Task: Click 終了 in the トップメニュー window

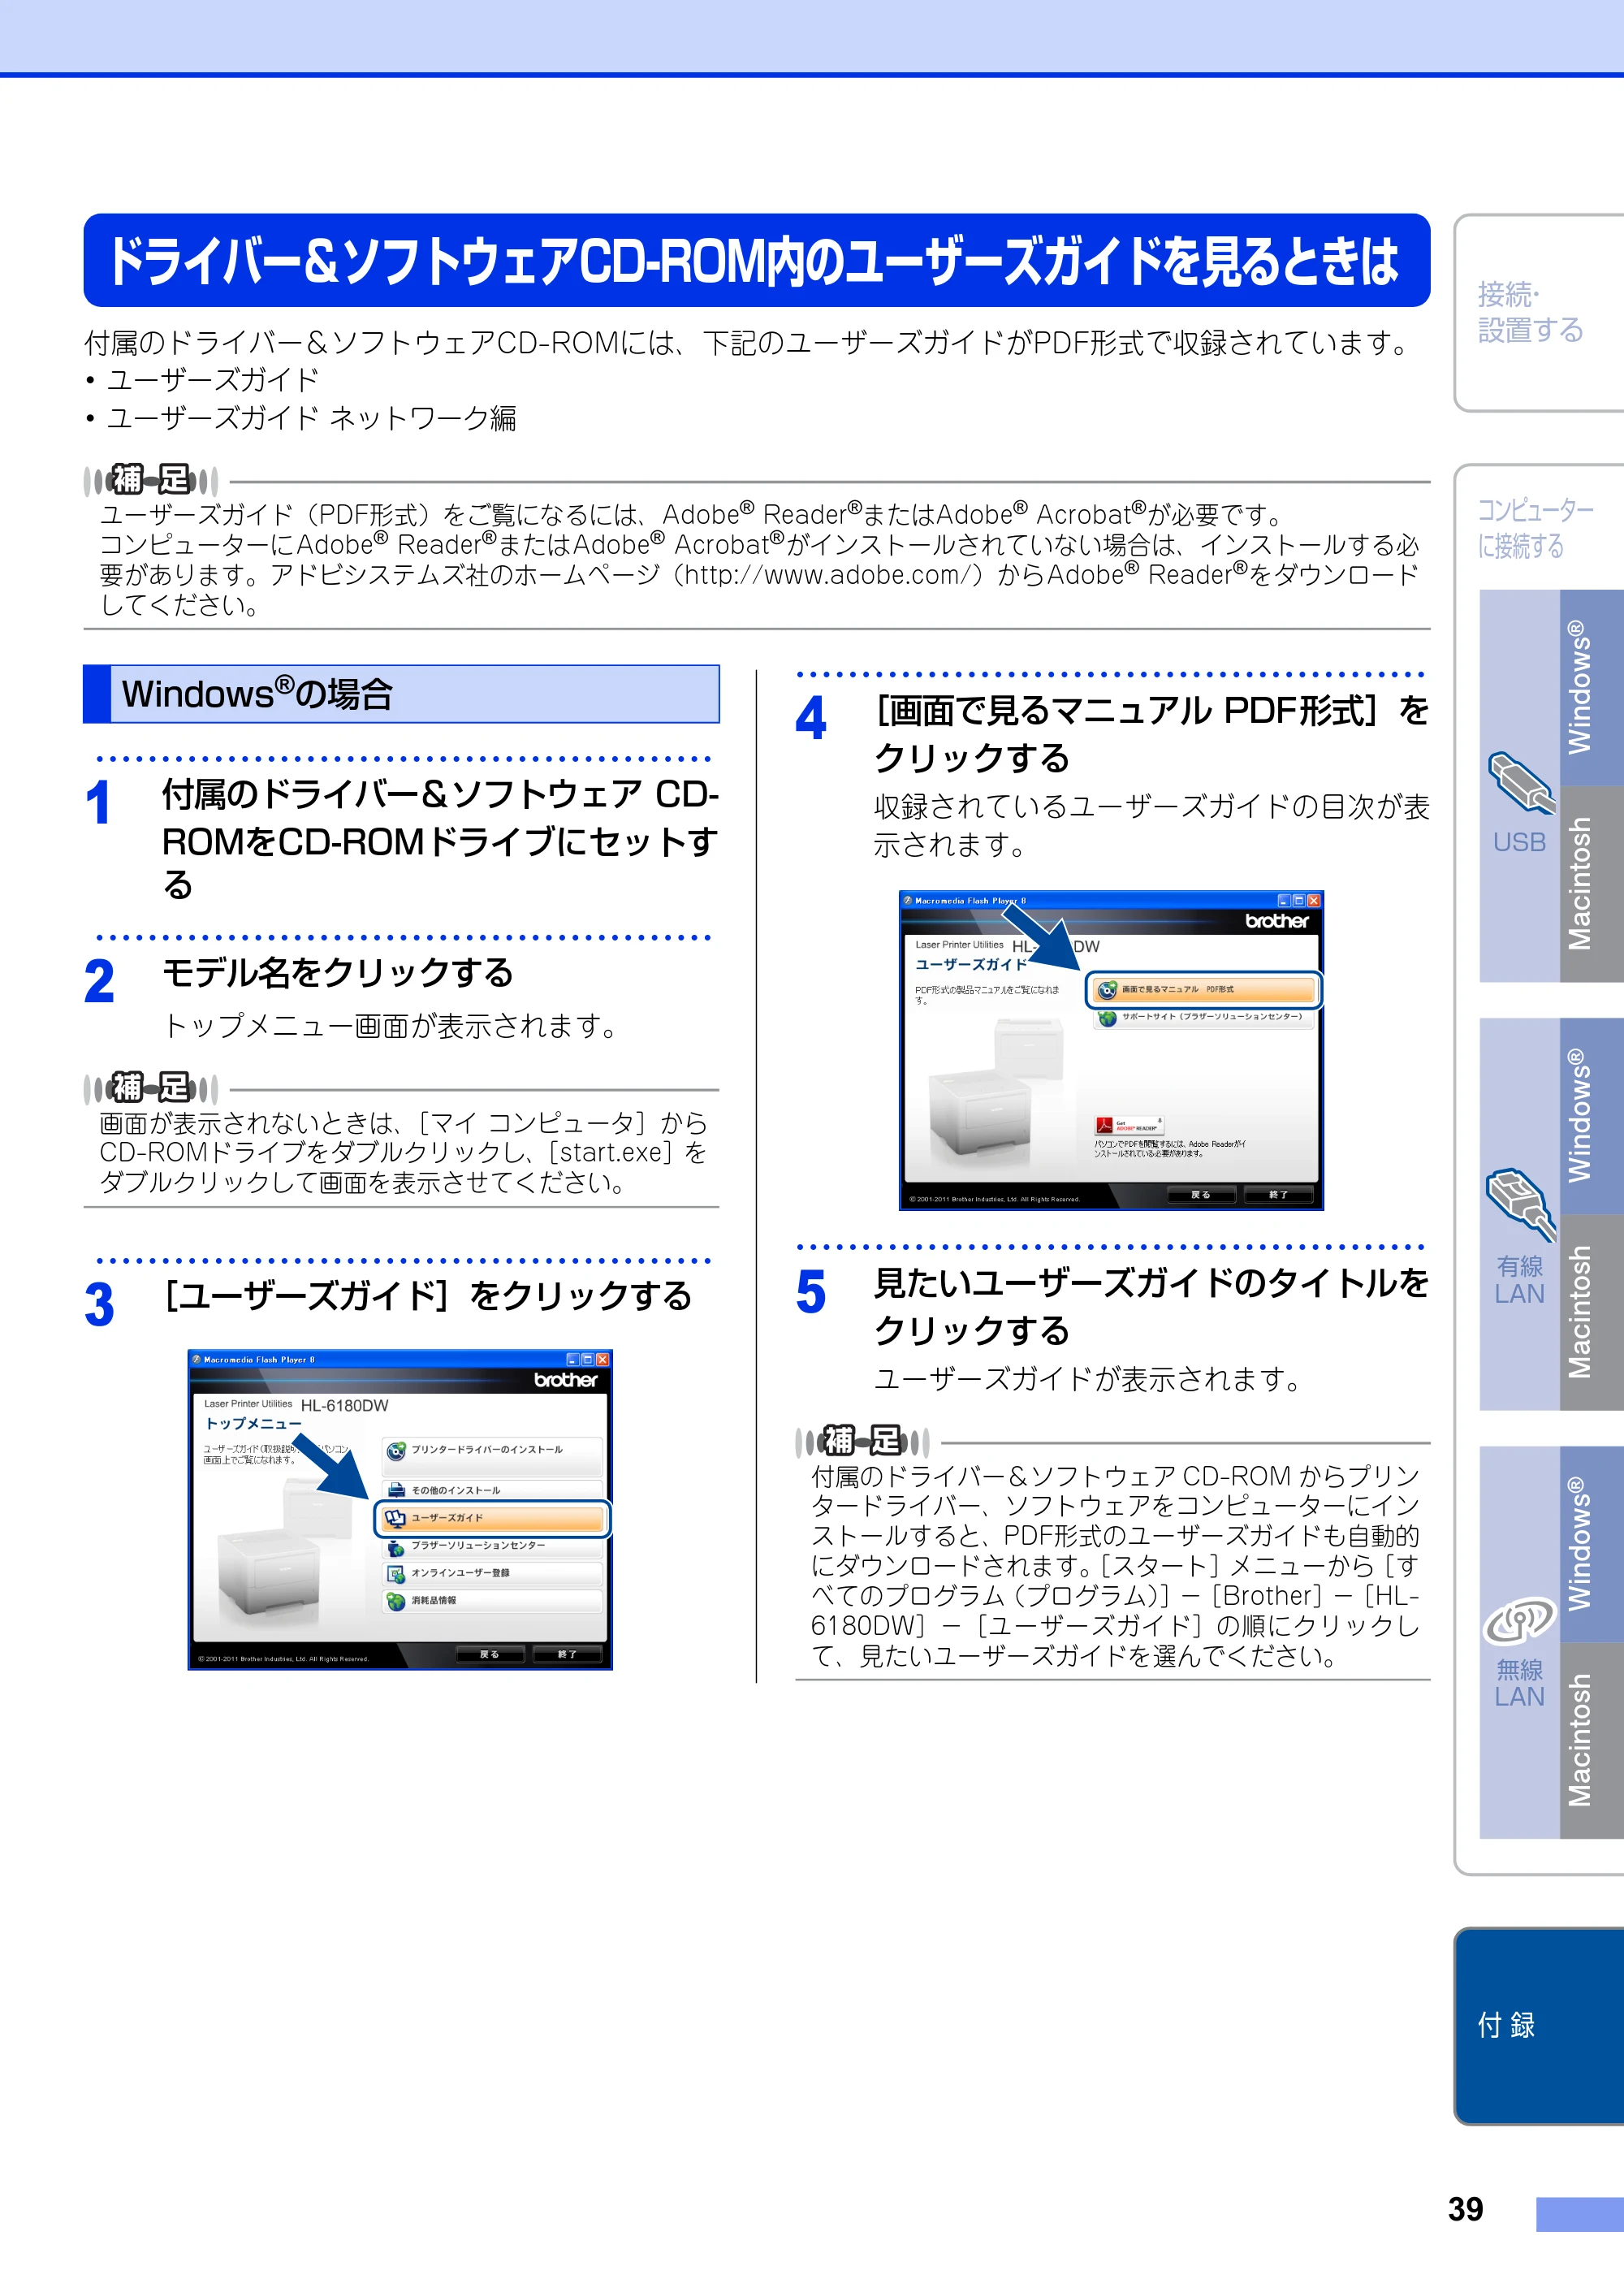Action: [568, 1654]
